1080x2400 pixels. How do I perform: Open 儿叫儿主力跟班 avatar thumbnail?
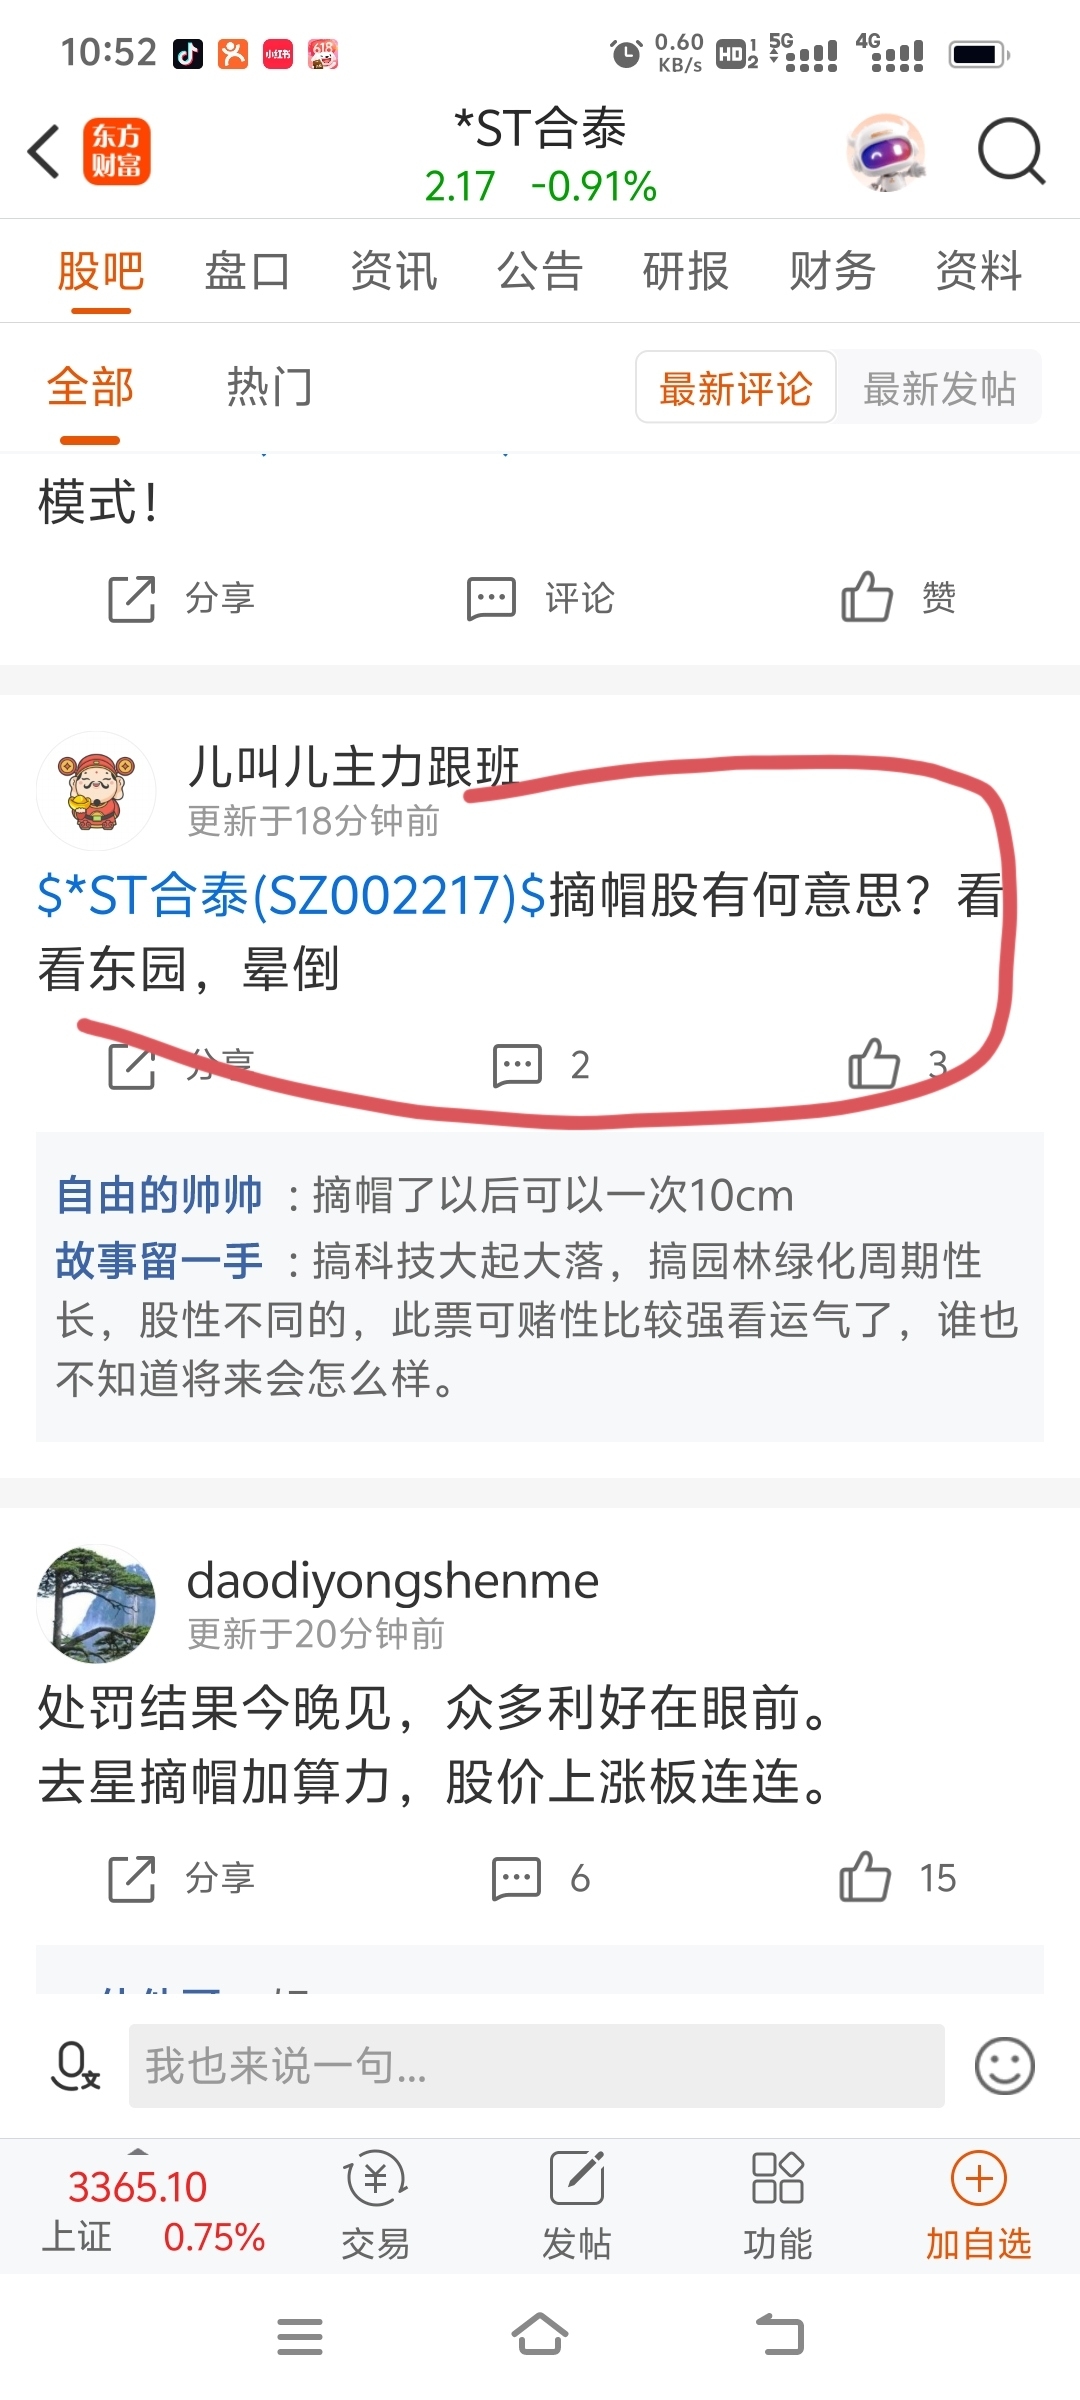(96, 791)
